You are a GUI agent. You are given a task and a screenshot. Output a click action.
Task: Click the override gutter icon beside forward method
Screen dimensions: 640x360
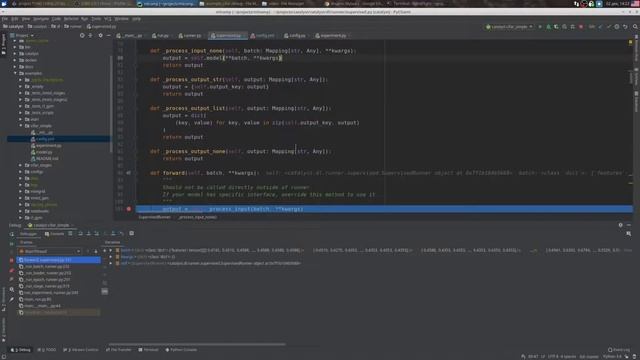pyautogui.click(x=129, y=173)
